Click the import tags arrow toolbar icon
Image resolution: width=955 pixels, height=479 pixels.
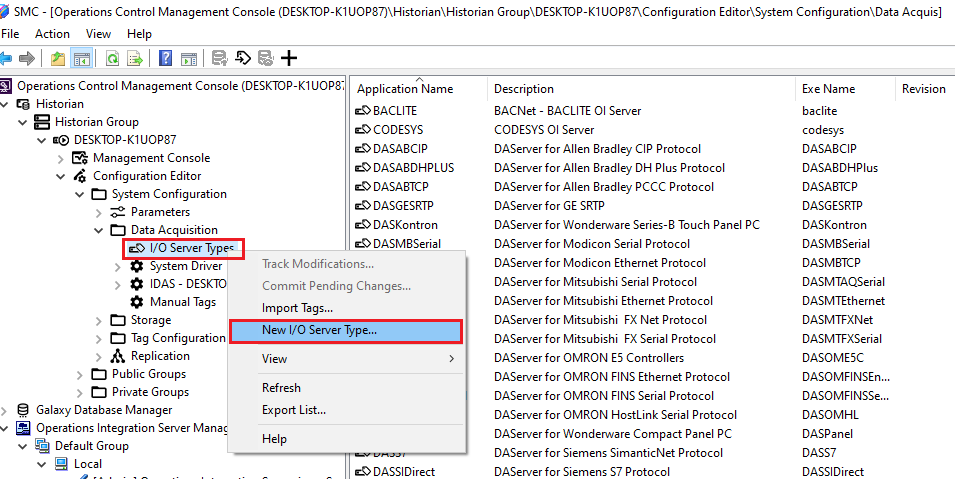coord(243,59)
